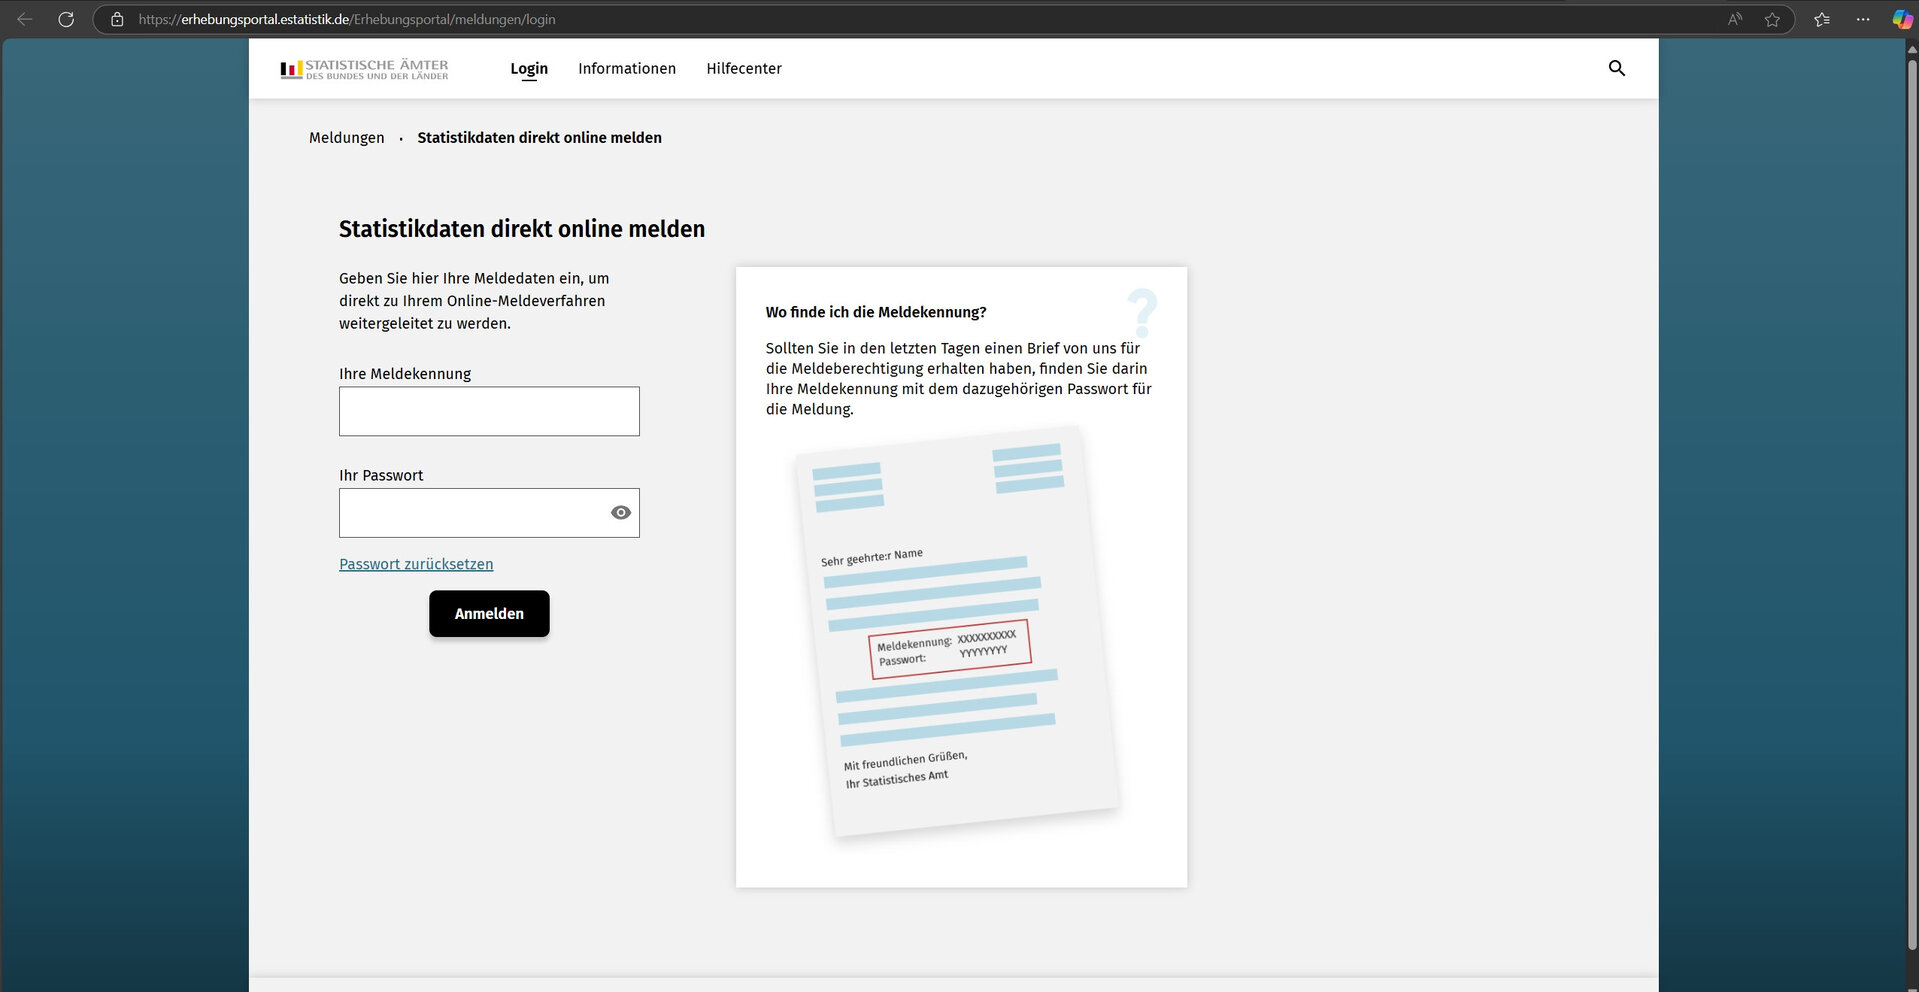1919x992 pixels.
Task: Reload the page with the refresh icon
Action: click(66, 19)
